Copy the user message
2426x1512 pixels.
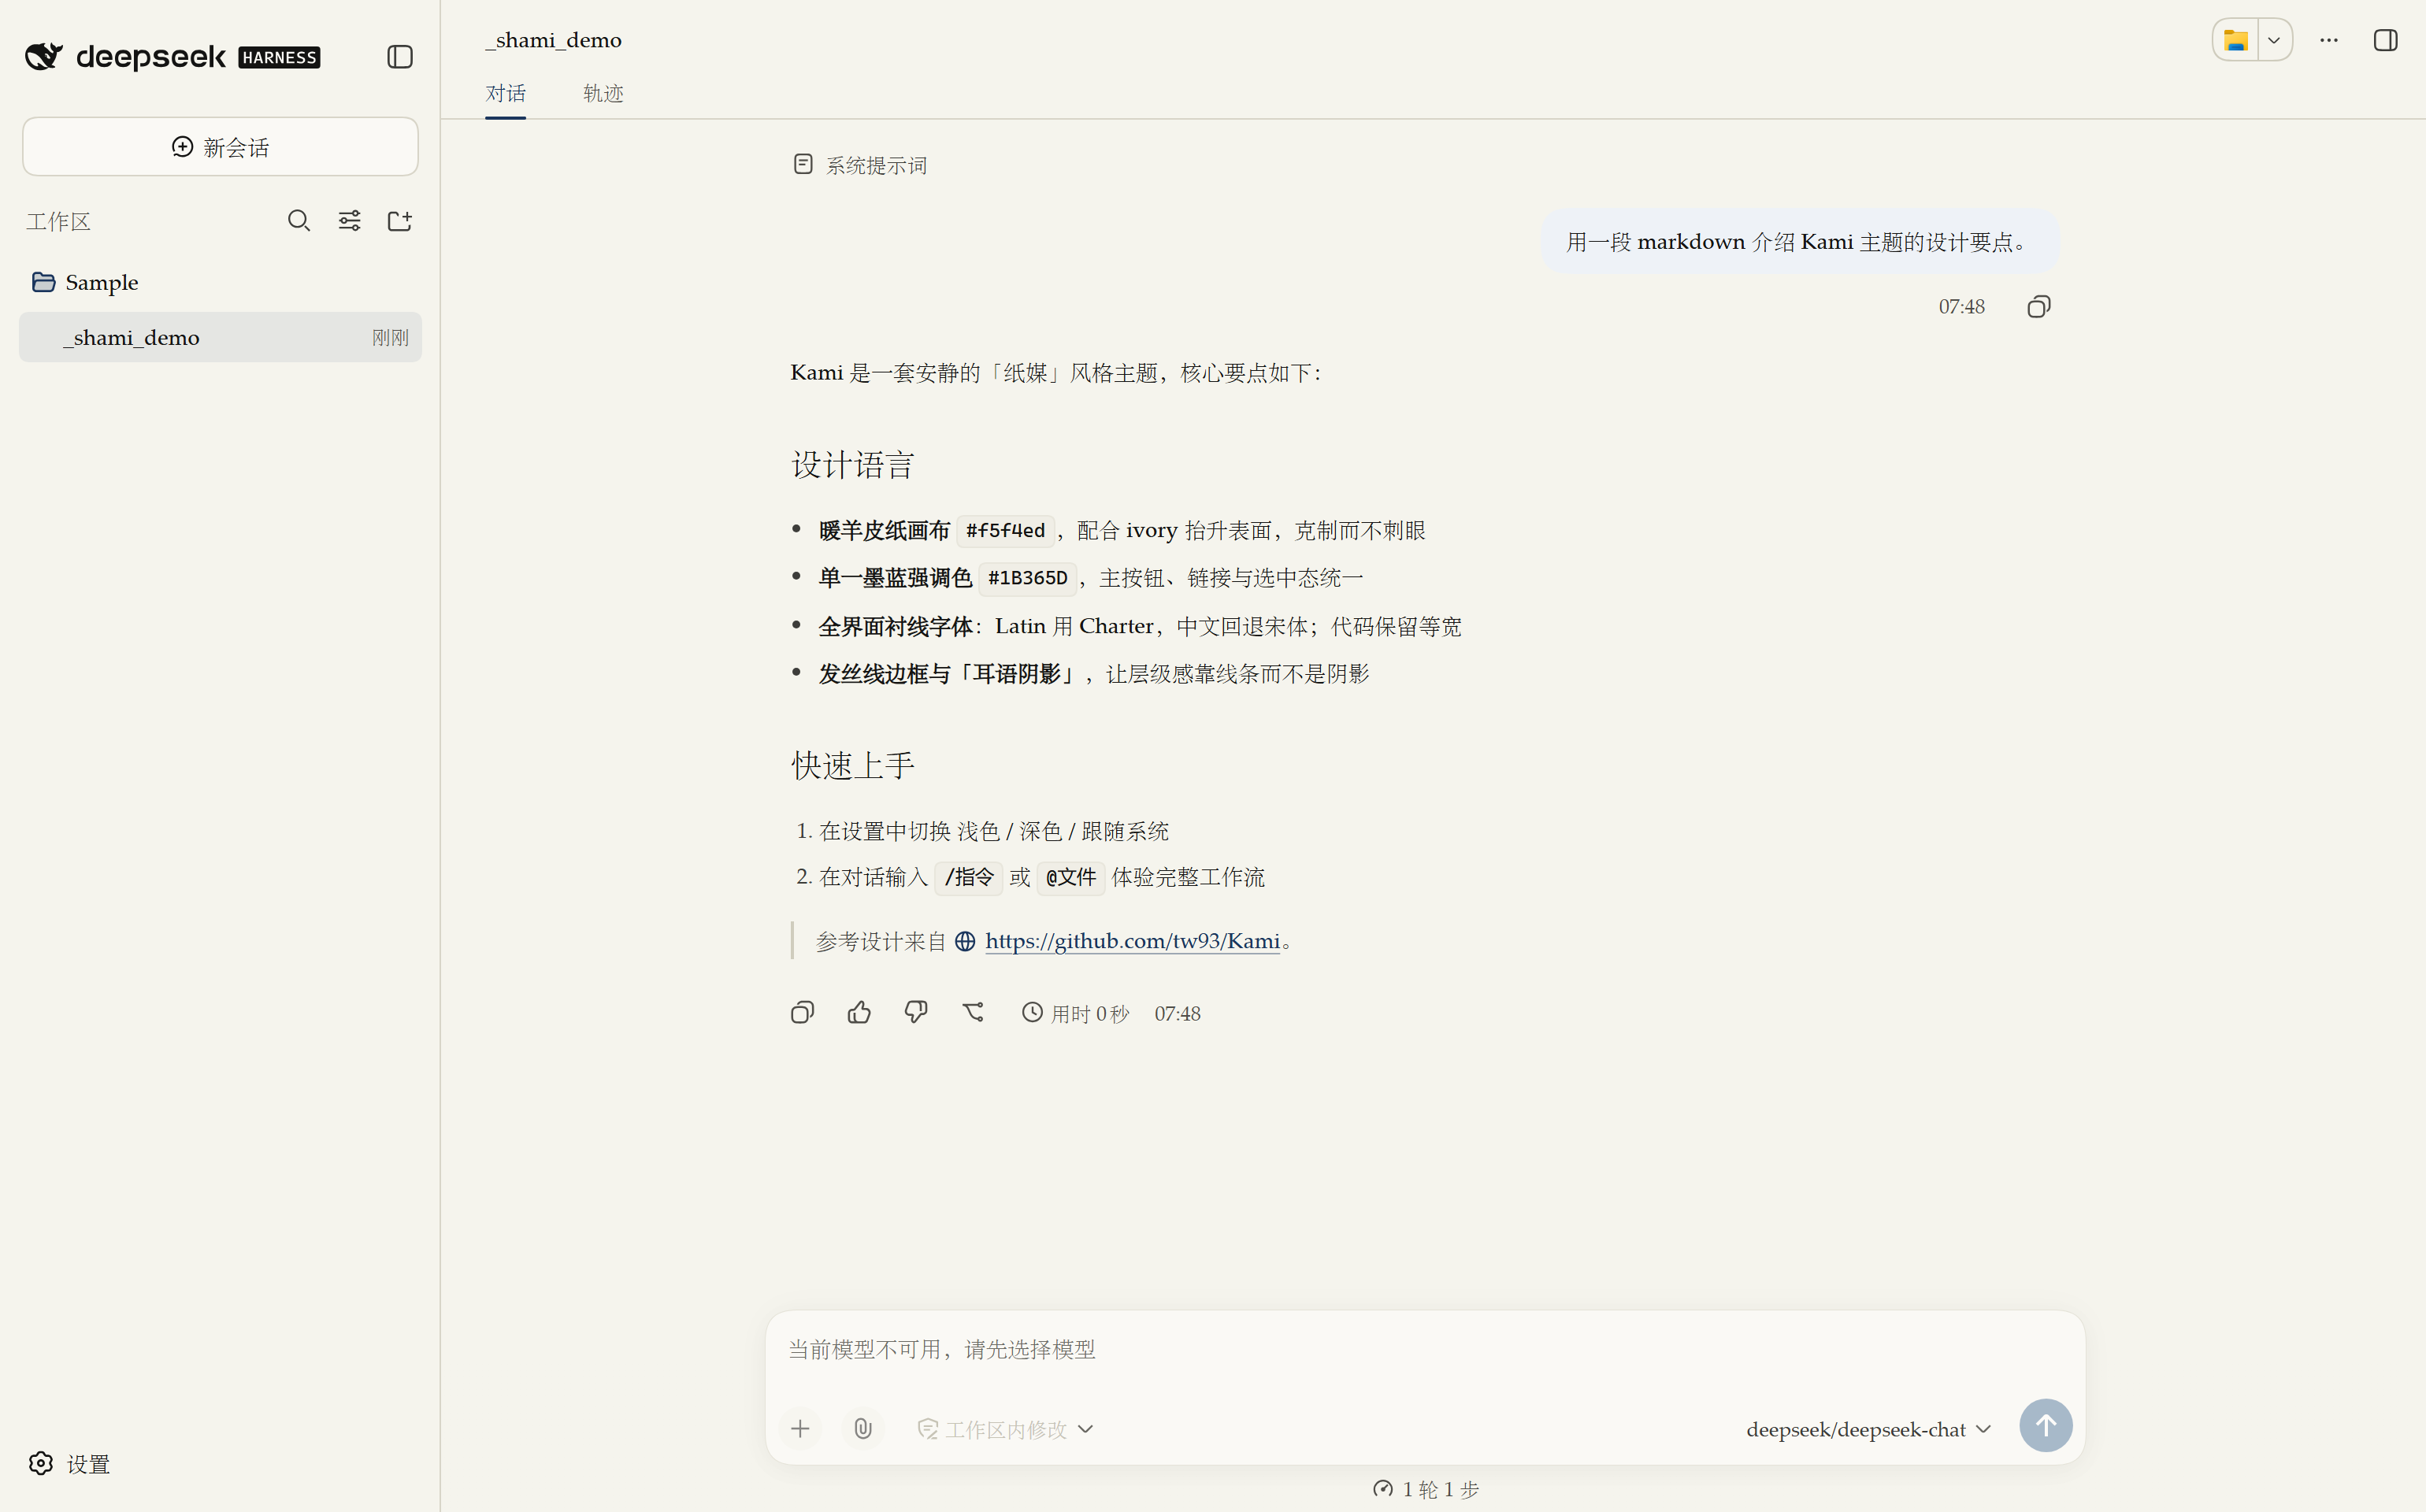[x=2039, y=307]
